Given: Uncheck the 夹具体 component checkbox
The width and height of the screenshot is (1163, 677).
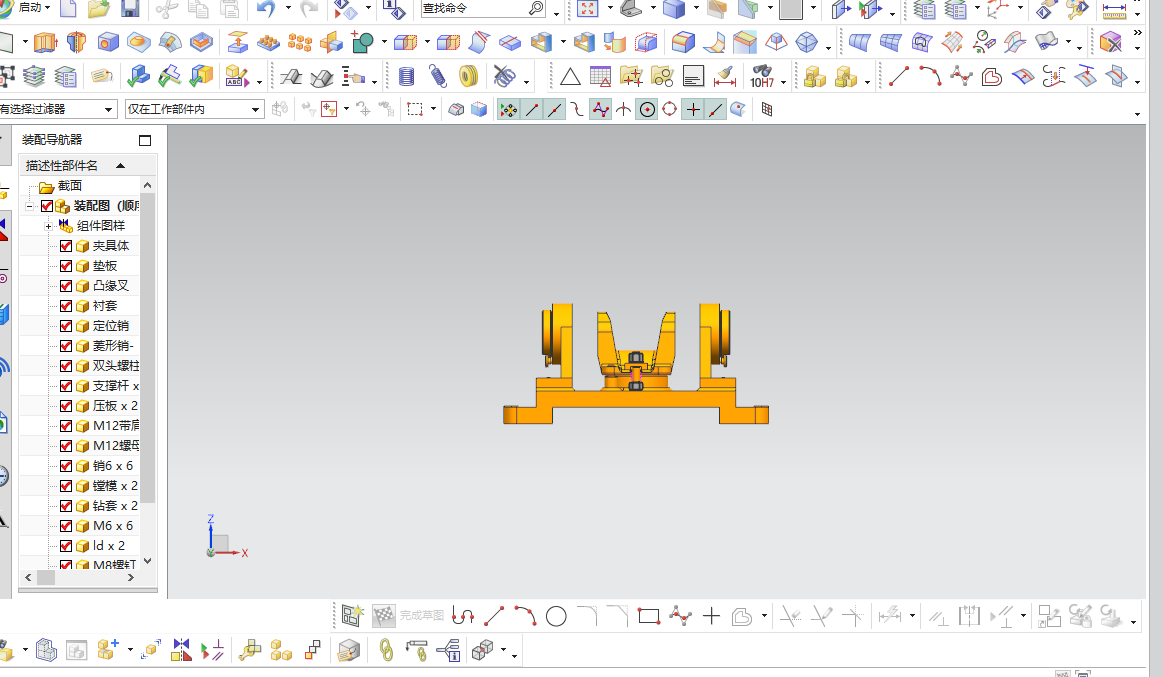Looking at the screenshot, I should (66, 245).
